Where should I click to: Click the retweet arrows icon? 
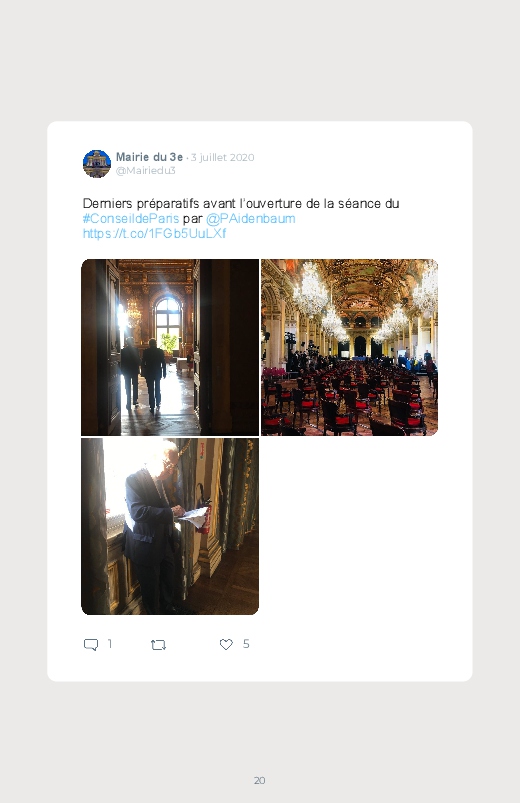pos(158,645)
